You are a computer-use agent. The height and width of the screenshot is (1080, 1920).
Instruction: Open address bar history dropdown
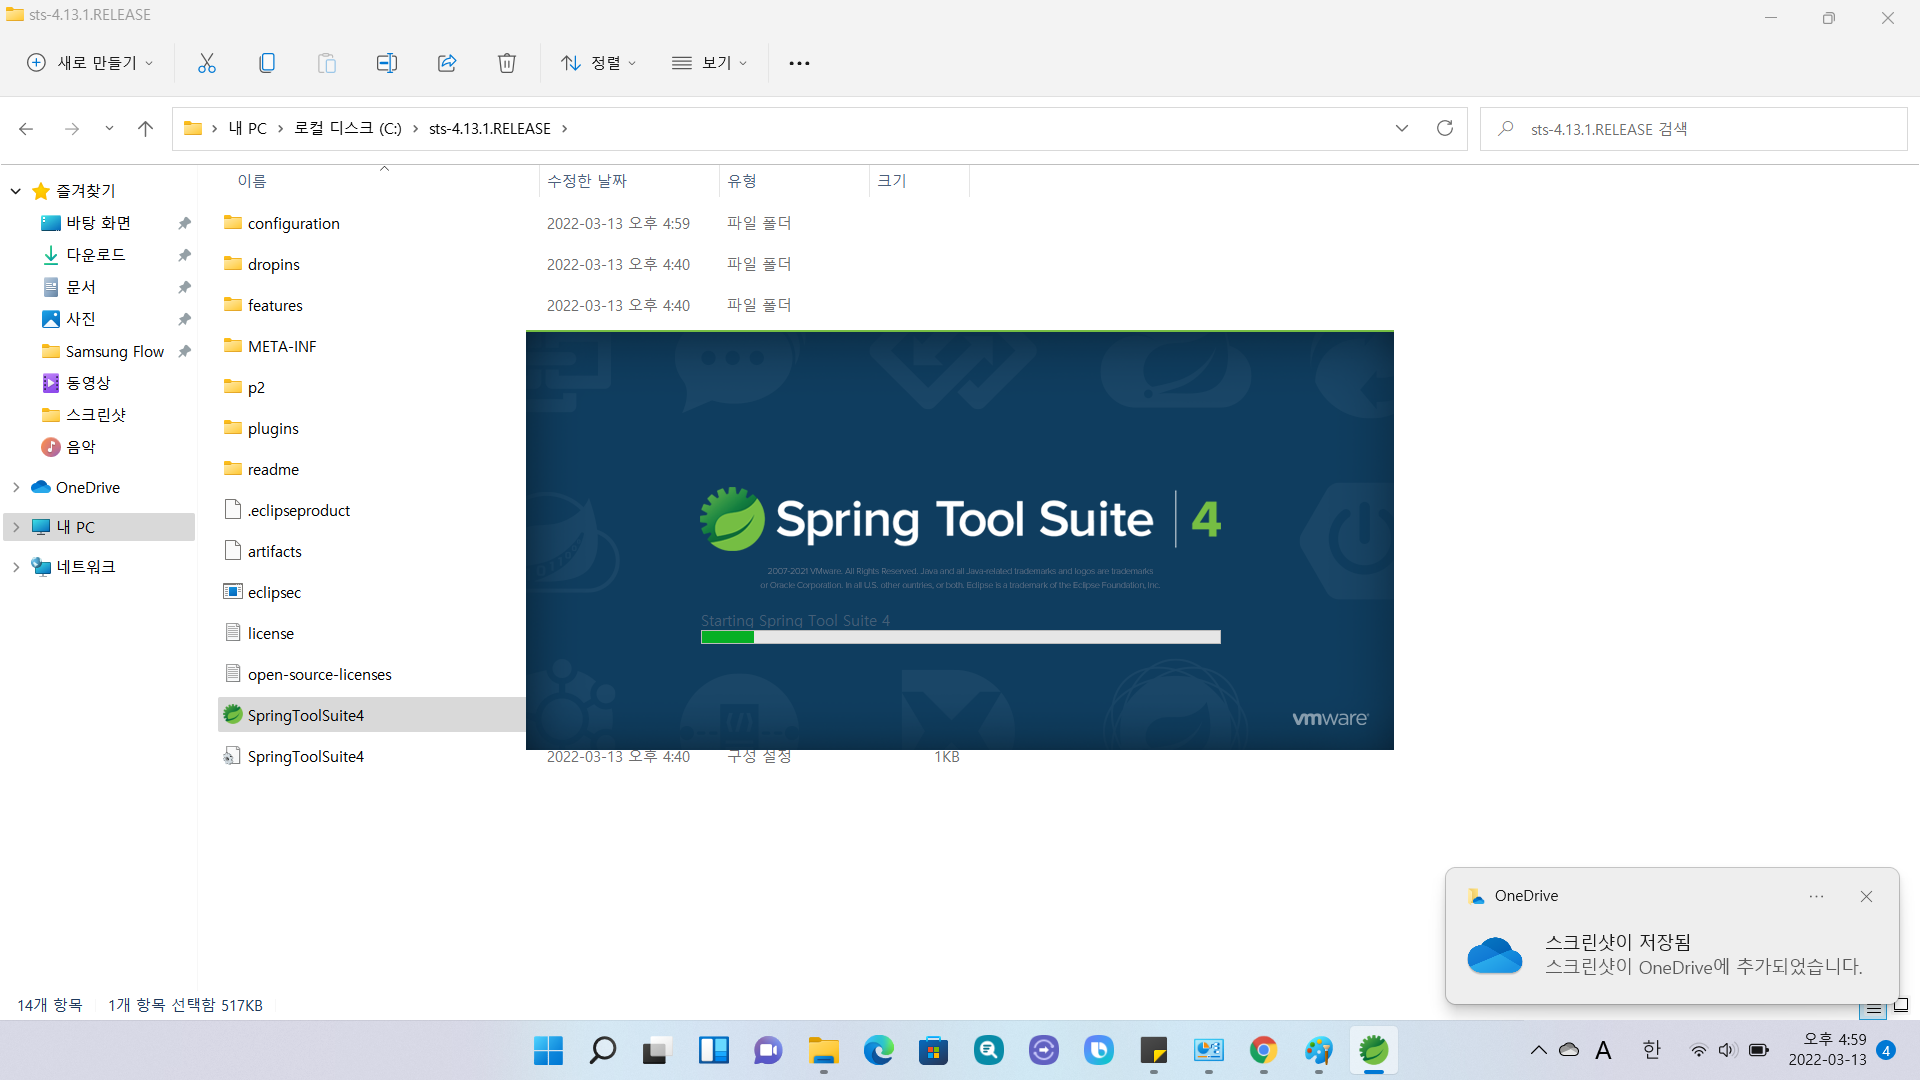(x=1401, y=128)
